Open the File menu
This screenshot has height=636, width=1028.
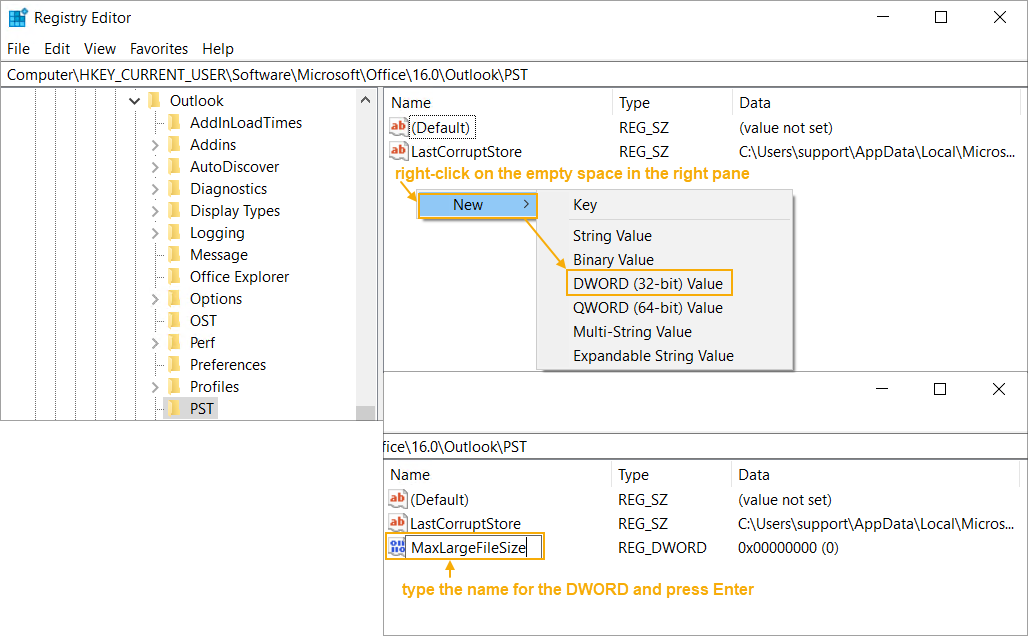click(18, 49)
